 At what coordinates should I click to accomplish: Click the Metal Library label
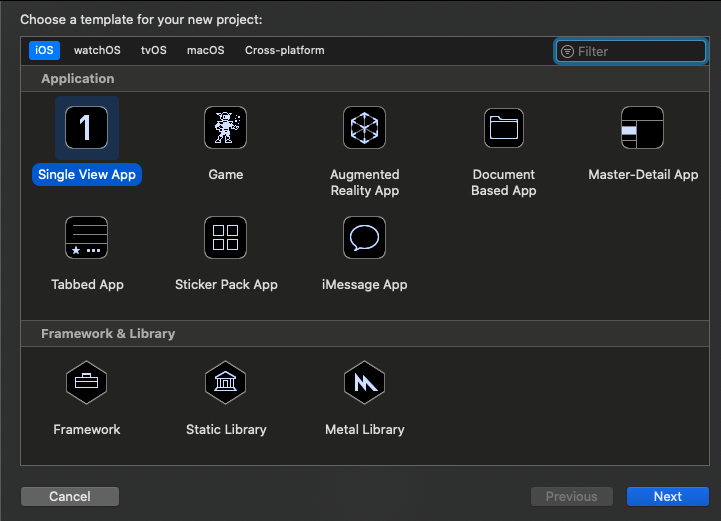point(365,429)
